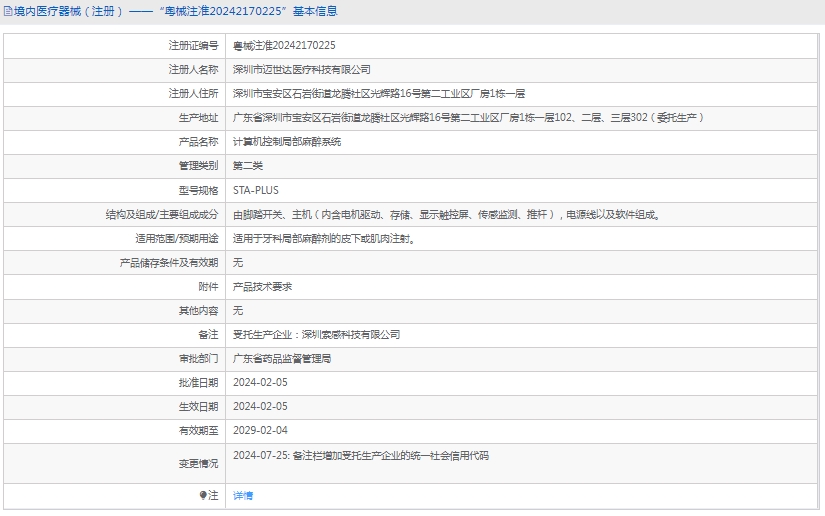Click the attachment value 产品技术要求
Image resolution: width=825 pixels, height=516 pixels.
point(262,286)
